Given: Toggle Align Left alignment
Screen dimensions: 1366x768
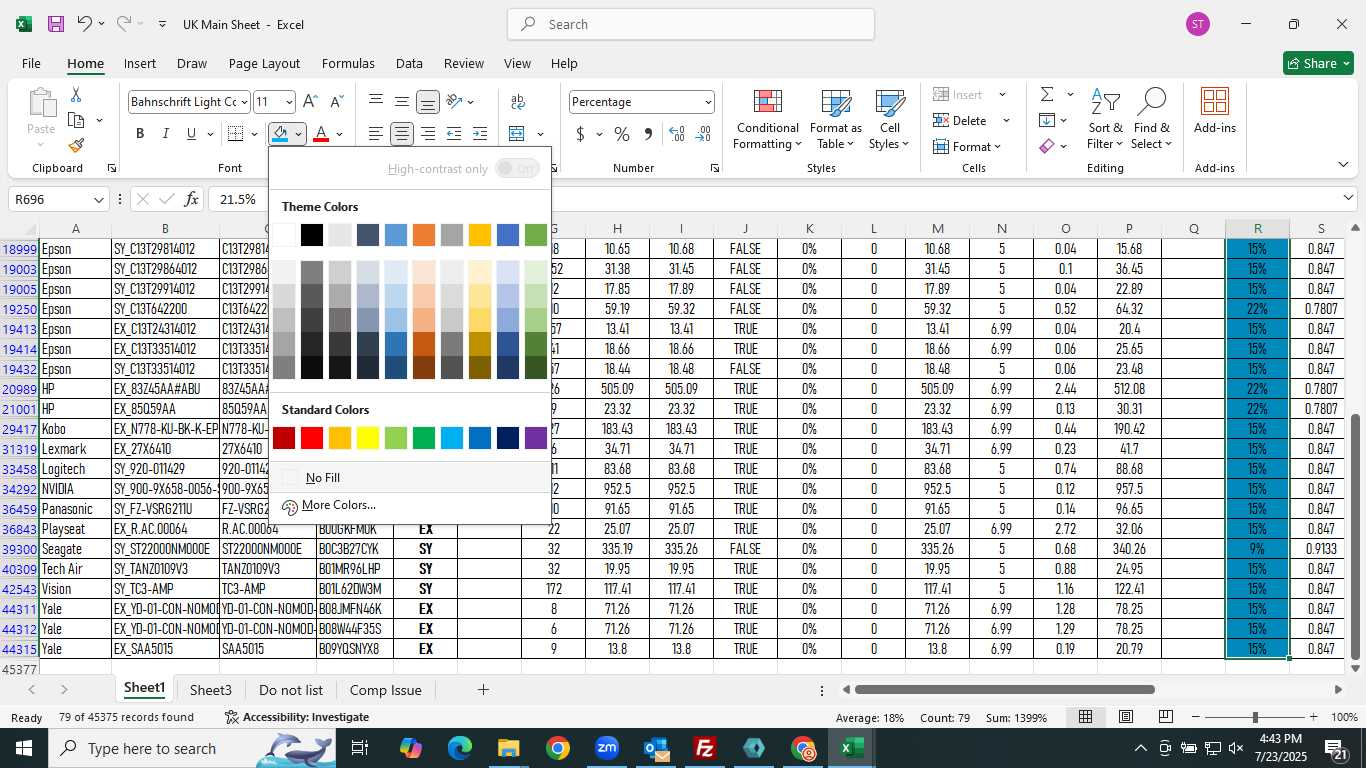Looking at the screenshot, I should [375, 134].
